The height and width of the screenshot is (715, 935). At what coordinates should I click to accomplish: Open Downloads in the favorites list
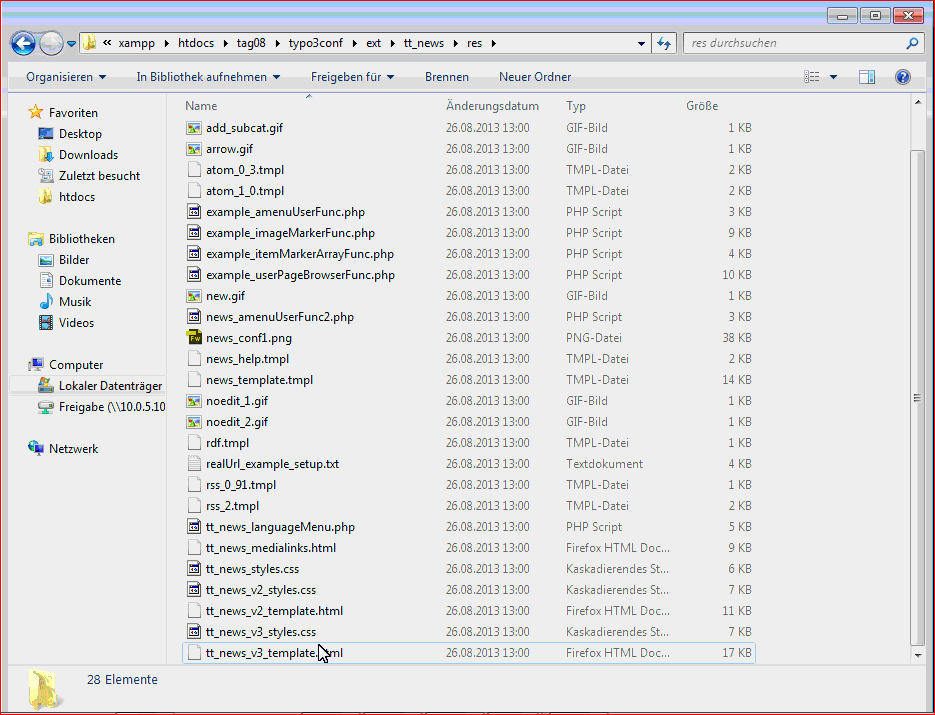tap(88, 155)
